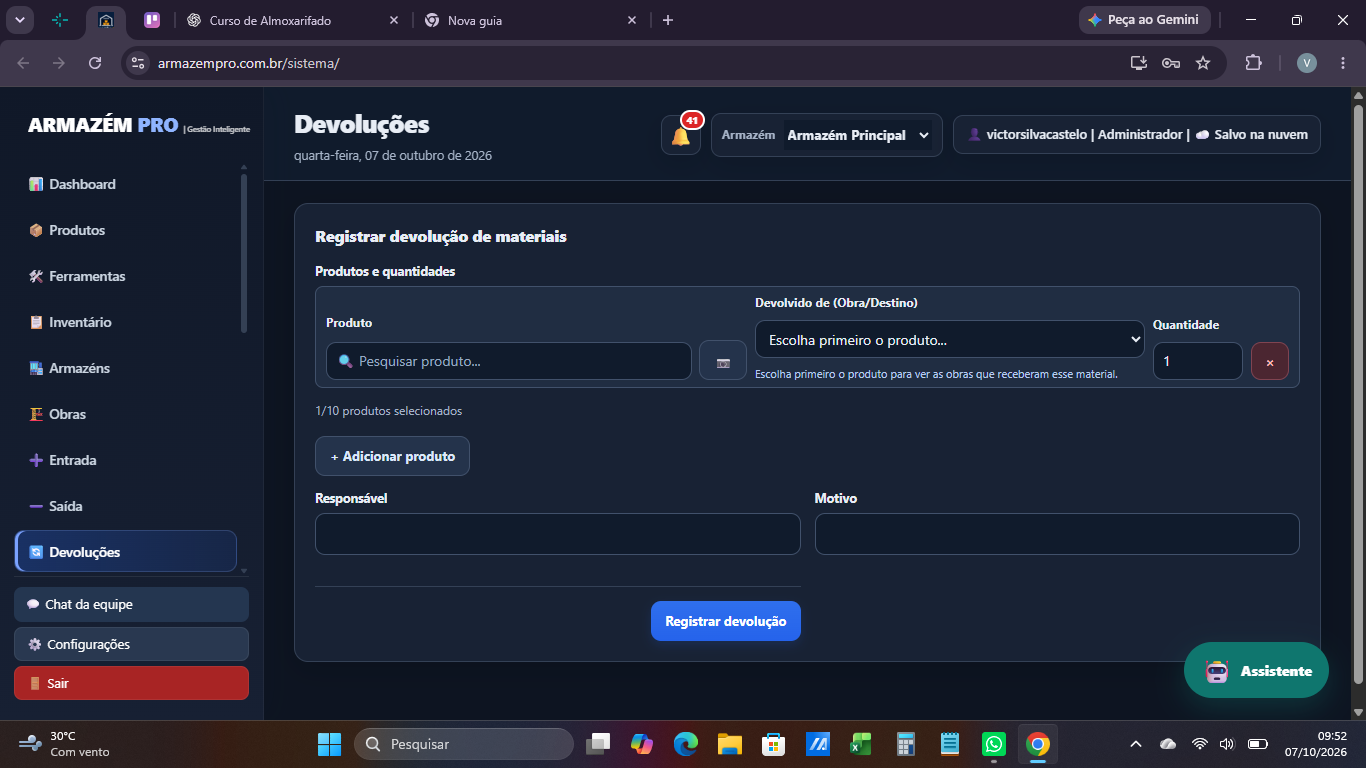Viewport: 1366px width, 768px height.
Task: Select Inventário from the sidebar
Action: click(126, 322)
